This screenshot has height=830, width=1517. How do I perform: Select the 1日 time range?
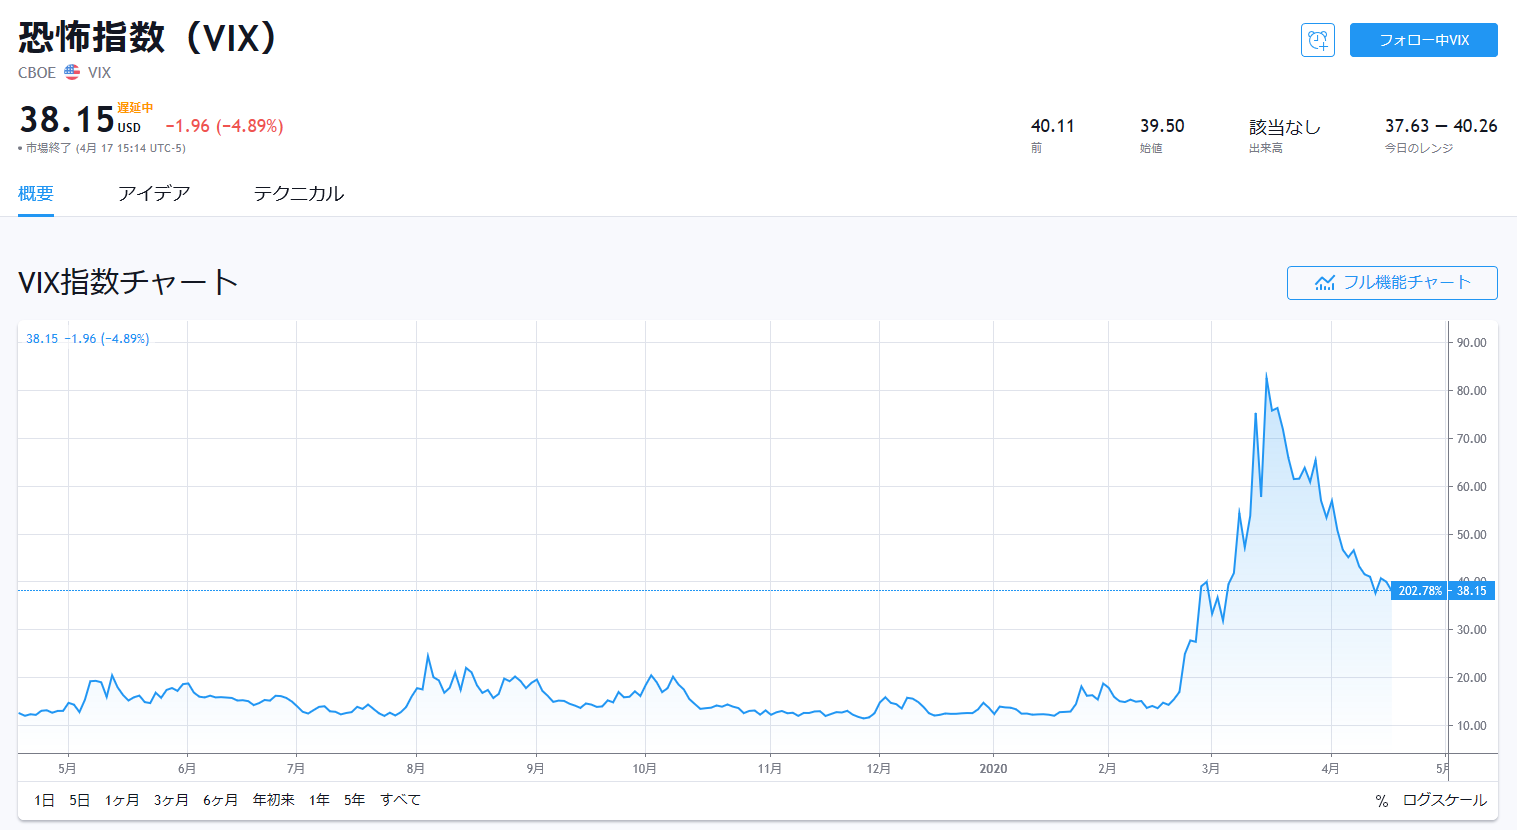tap(44, 800)
